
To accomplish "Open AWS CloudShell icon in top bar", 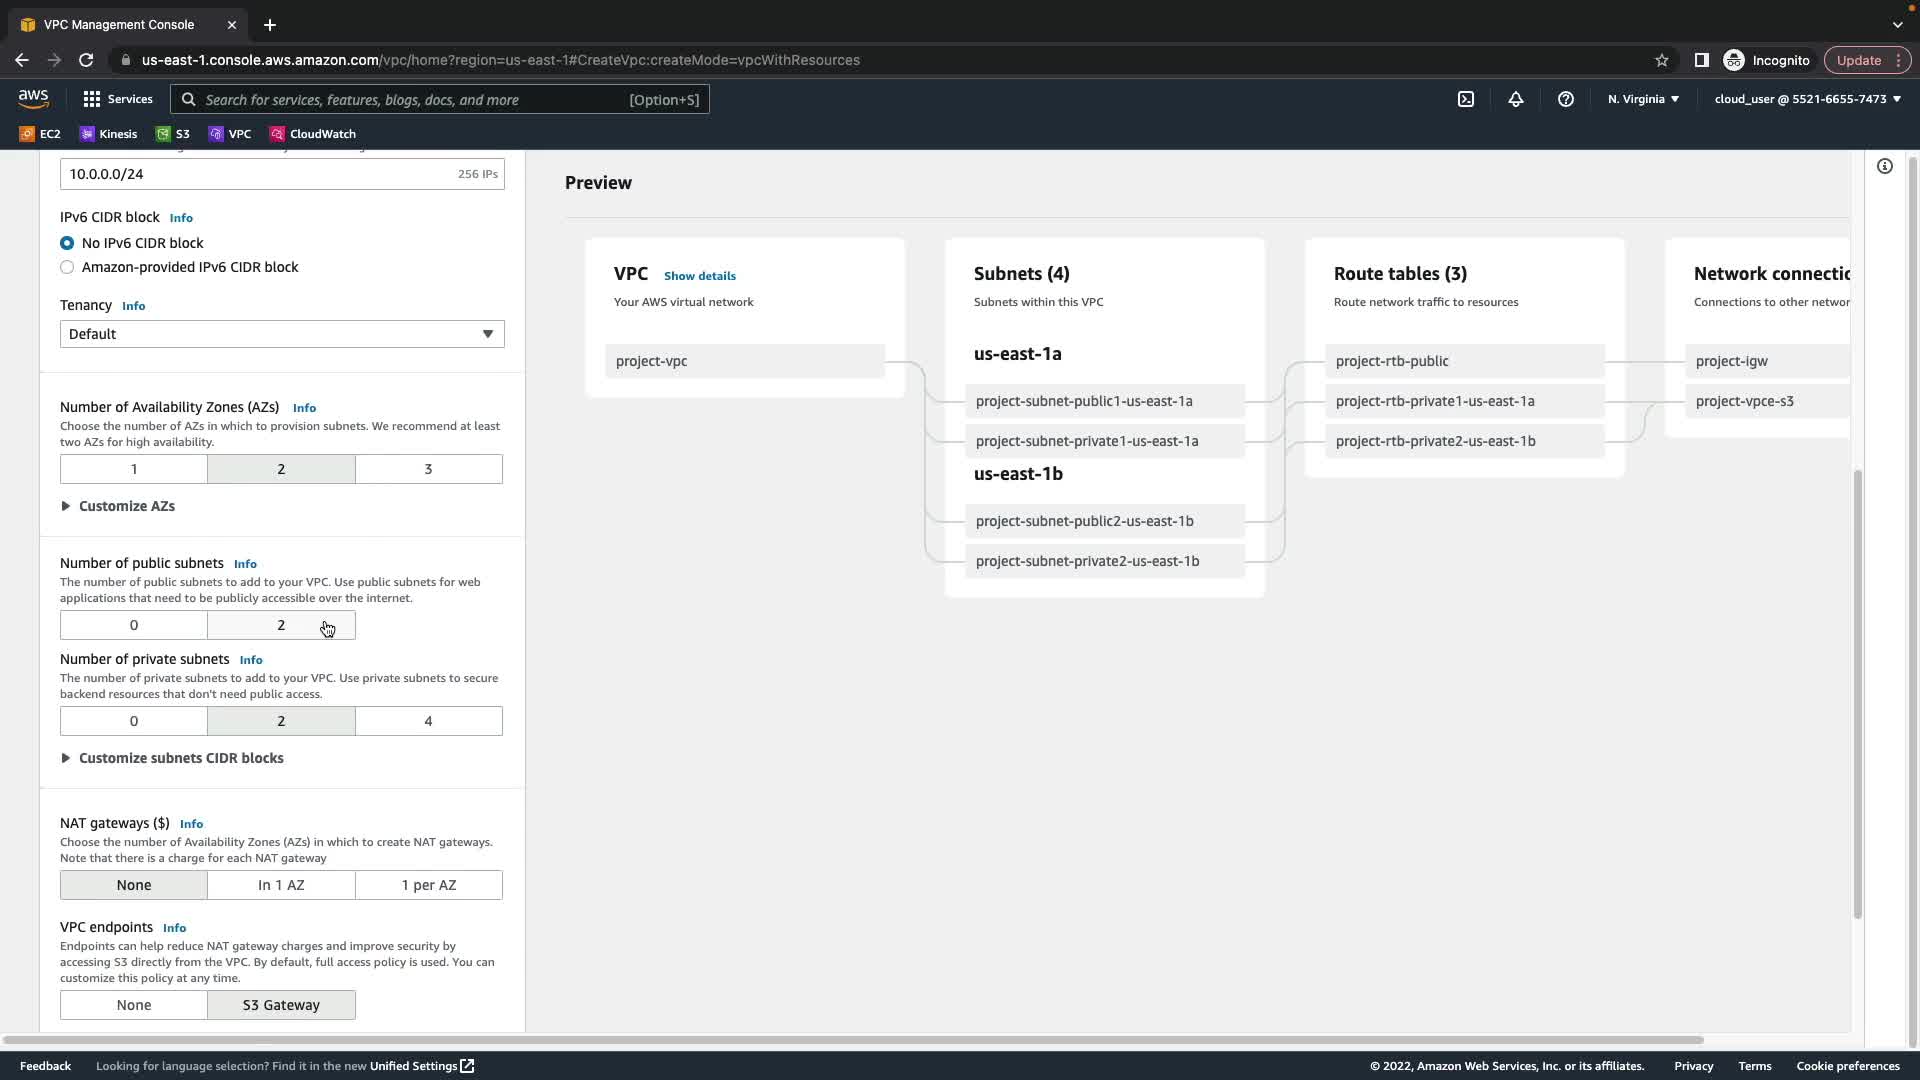I will tap(1466, 99).
